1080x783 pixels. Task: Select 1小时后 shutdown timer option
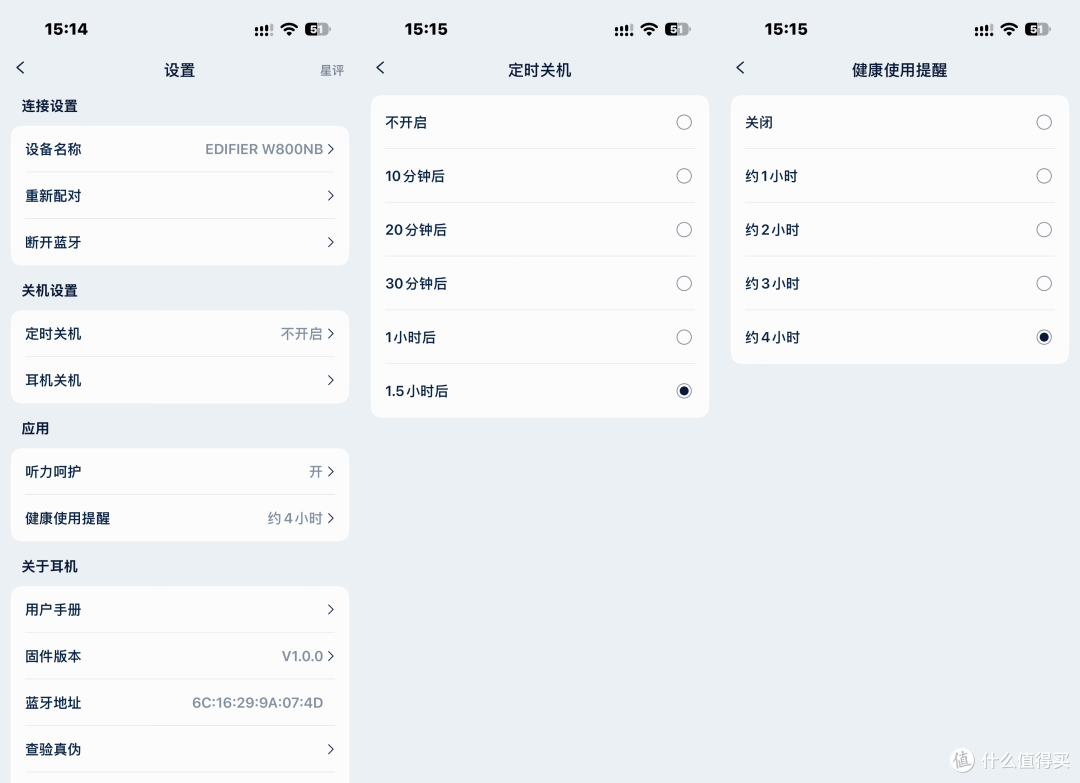pos(684,337)
